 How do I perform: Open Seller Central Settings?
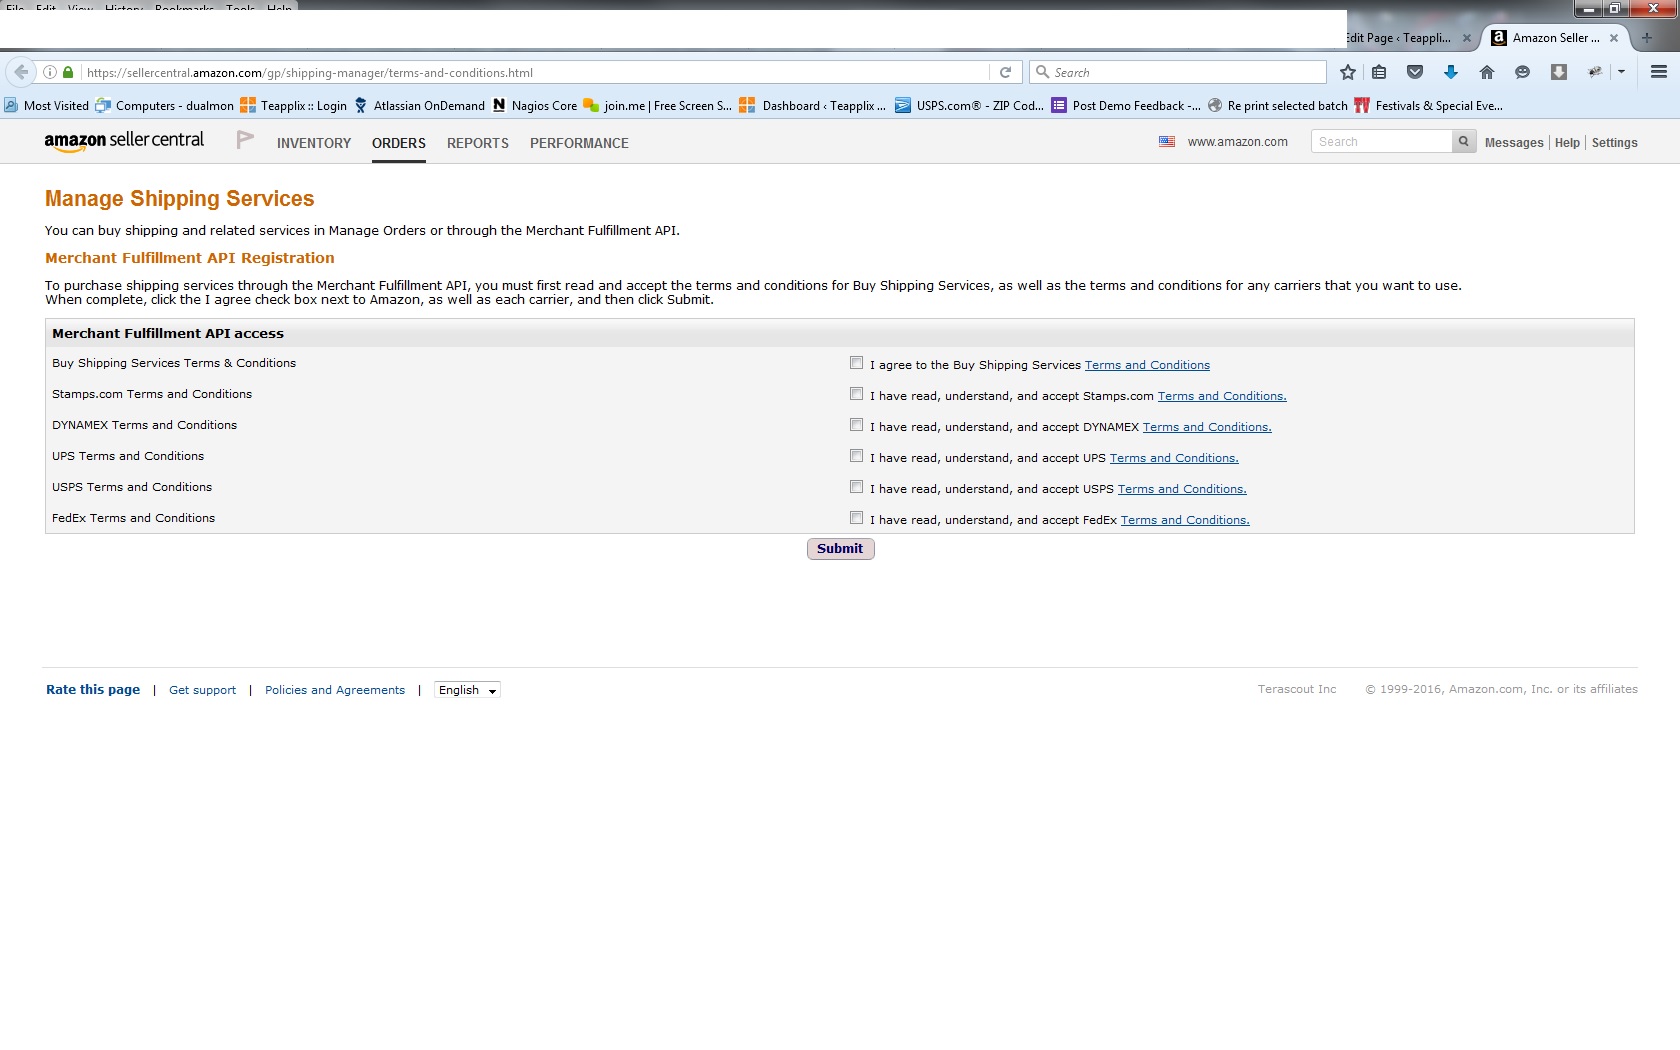coord(1615,143)
